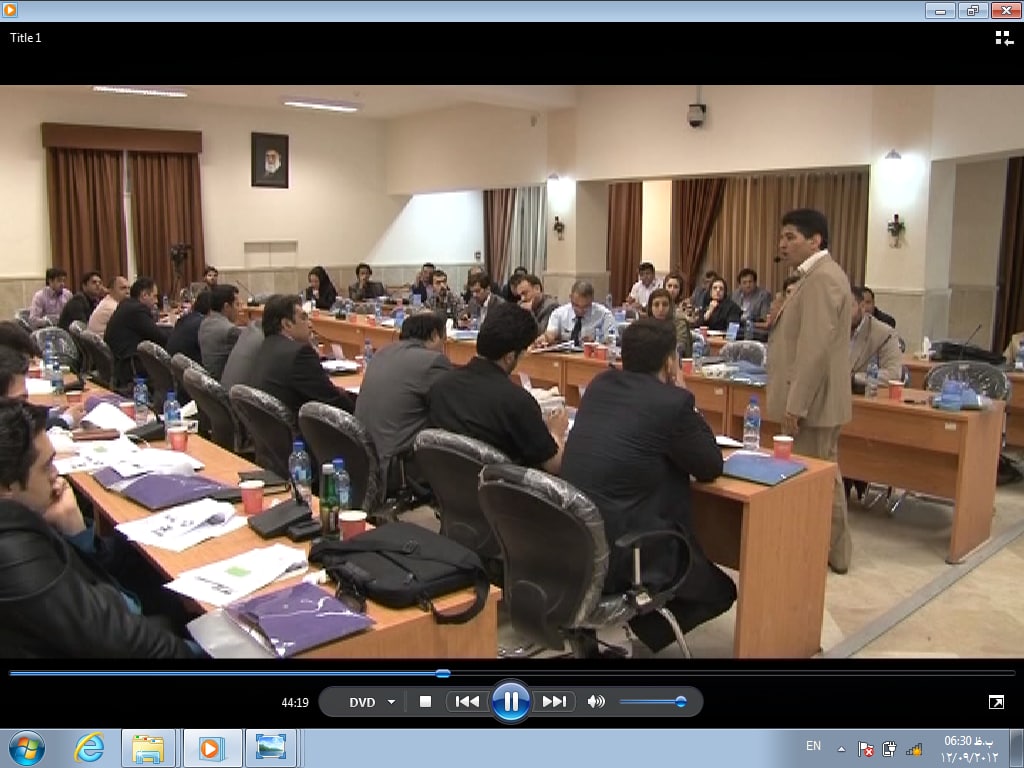Click the video playback area
Screen dimensions: 1024x768
(512, 372)
